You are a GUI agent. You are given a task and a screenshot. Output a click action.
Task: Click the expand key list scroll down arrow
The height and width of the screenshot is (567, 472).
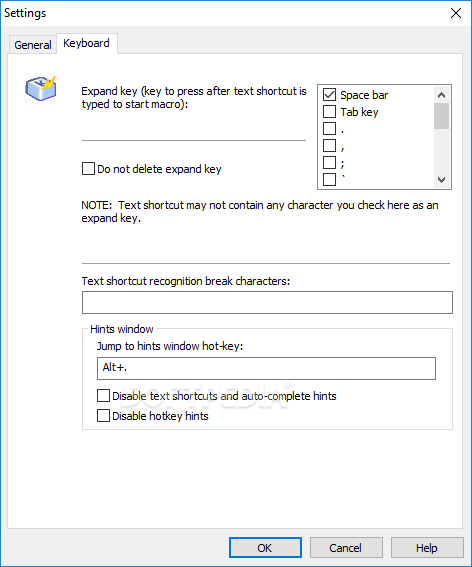(442, 180)
